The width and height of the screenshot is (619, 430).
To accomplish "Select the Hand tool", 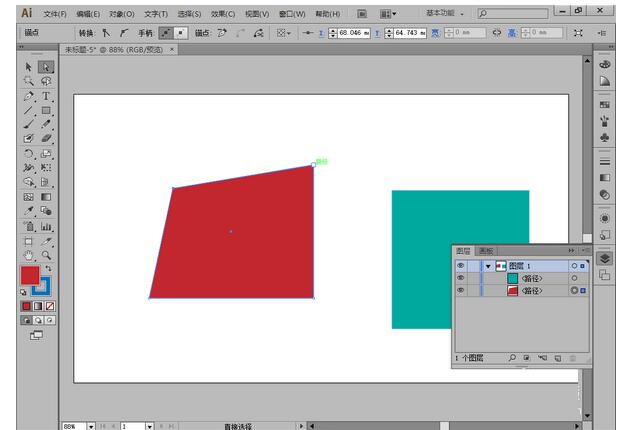I will pyautogui.click(x=29, y=255).
